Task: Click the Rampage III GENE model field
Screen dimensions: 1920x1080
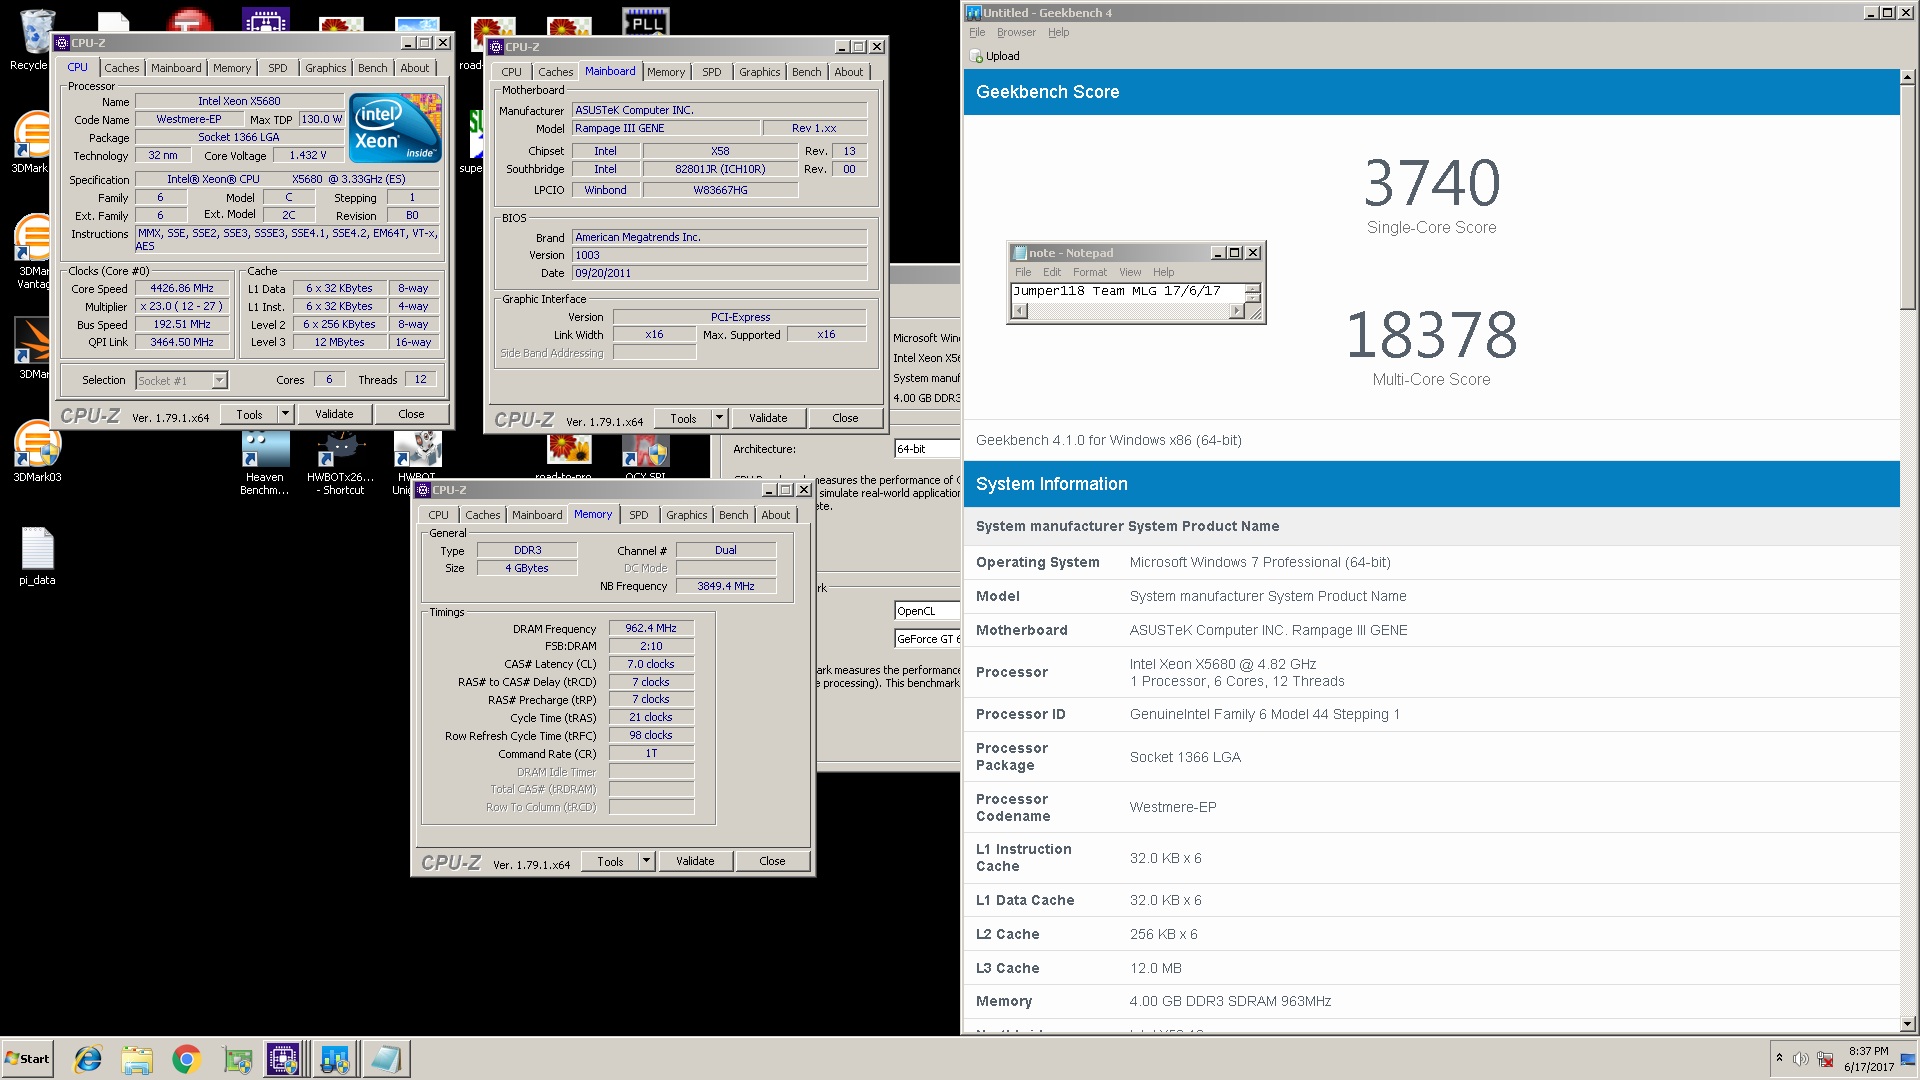Action: tap(665, 128)
